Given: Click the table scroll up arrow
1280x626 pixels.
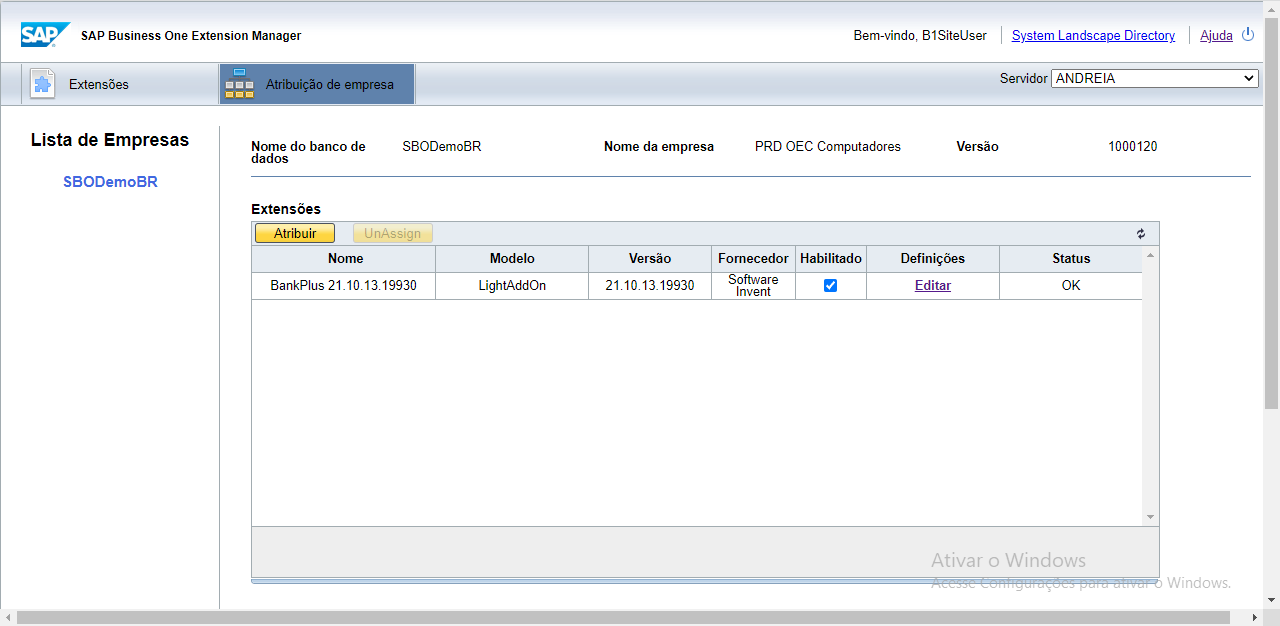Looking at the screenshot, I should click(x=1150, y=255).
